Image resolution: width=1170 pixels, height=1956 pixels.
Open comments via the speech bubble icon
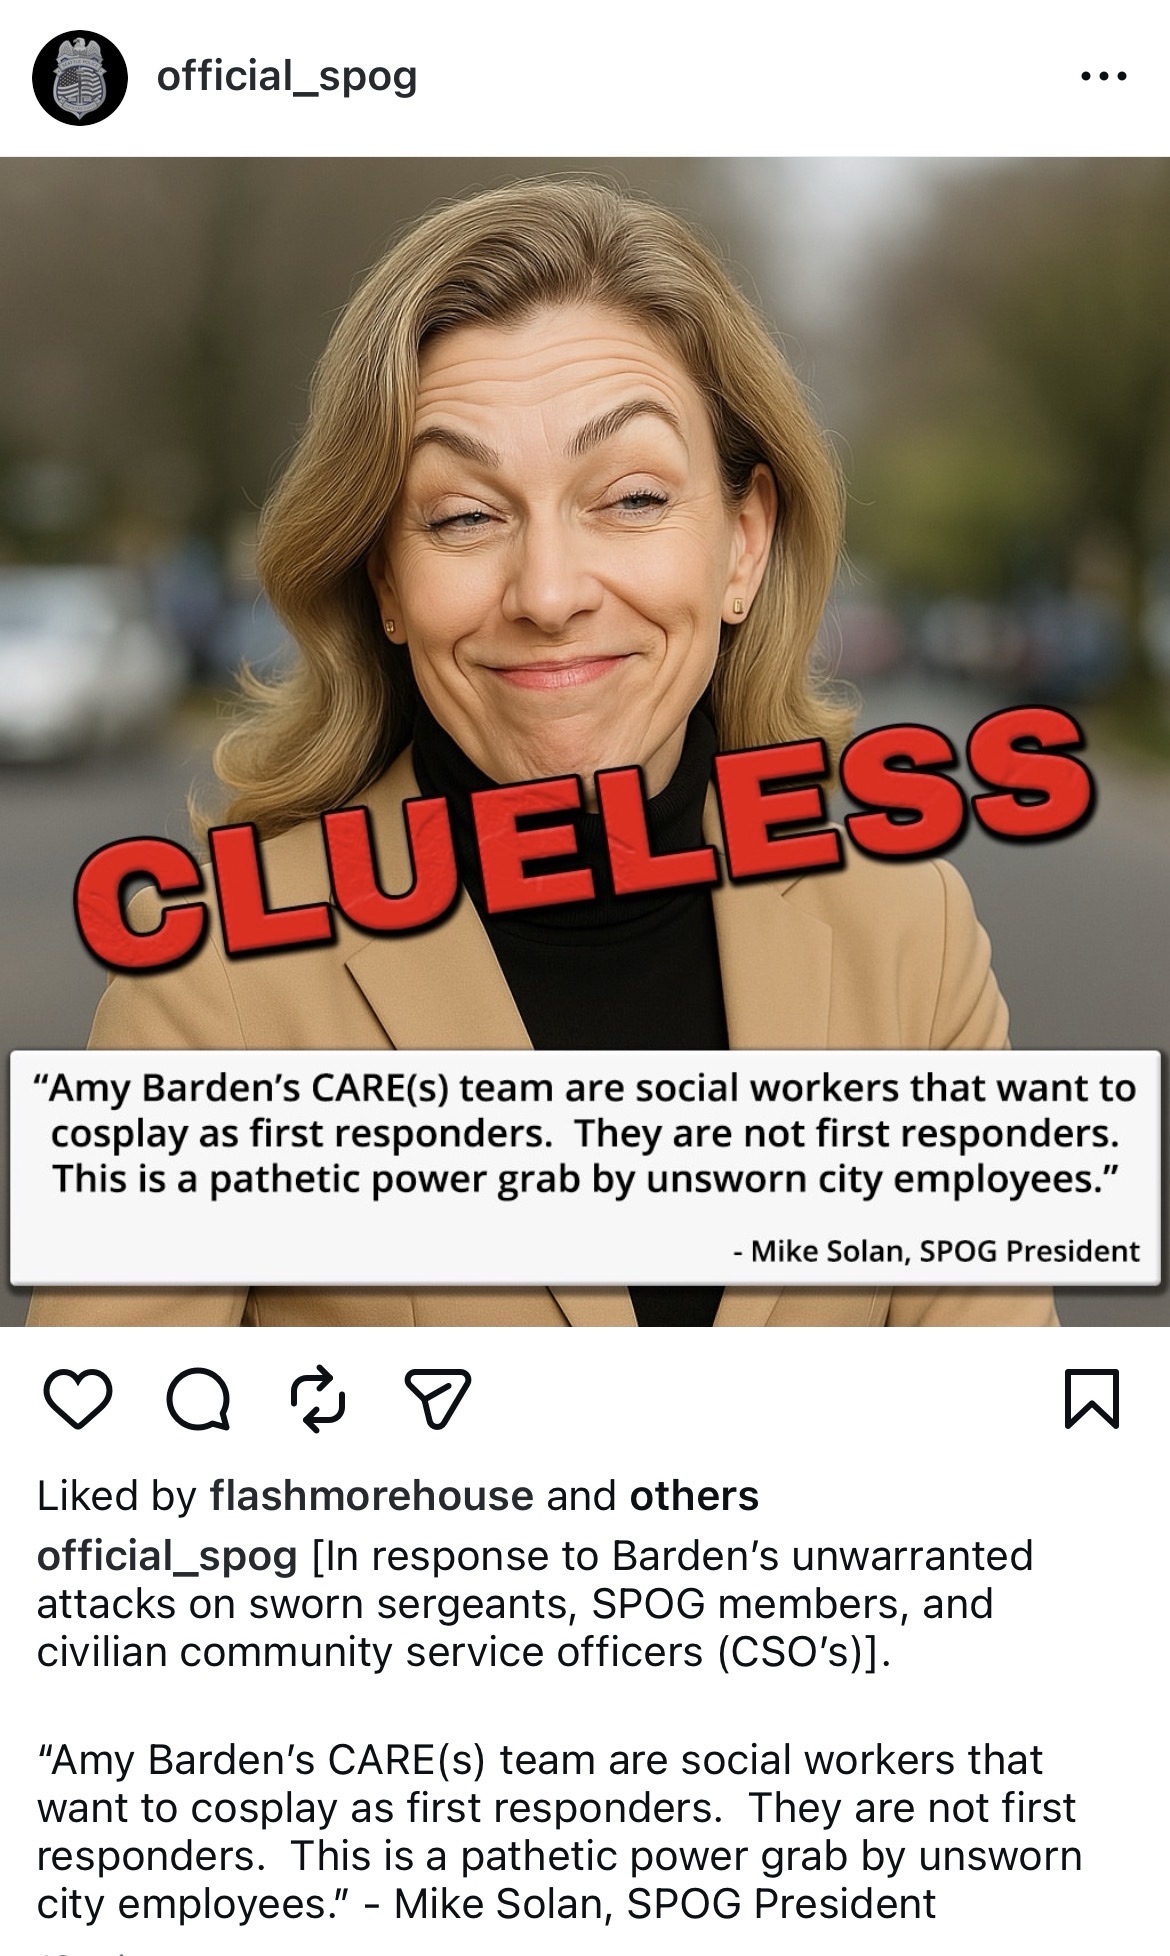pos(198,1398)
